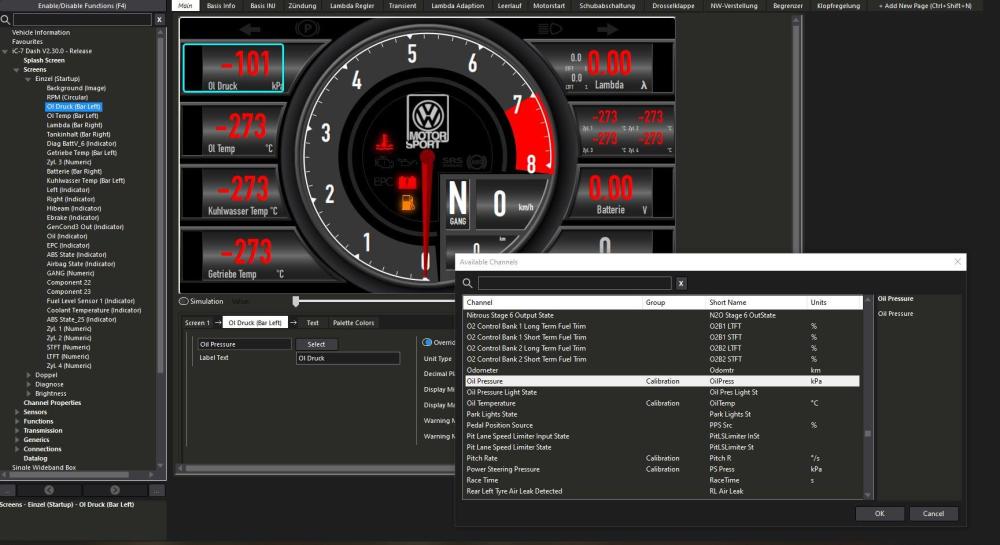Select Tankinhalt (Bar Right) in the tree
1000x545 pixels.
(78, 134)
